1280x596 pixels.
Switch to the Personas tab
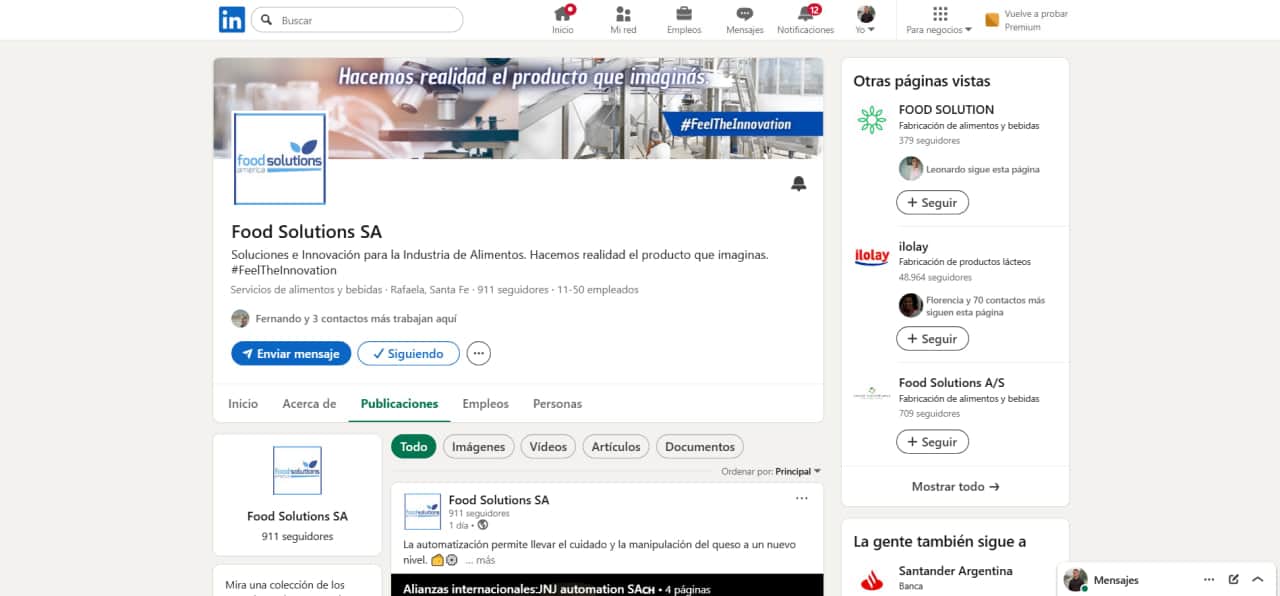[557, 404]
